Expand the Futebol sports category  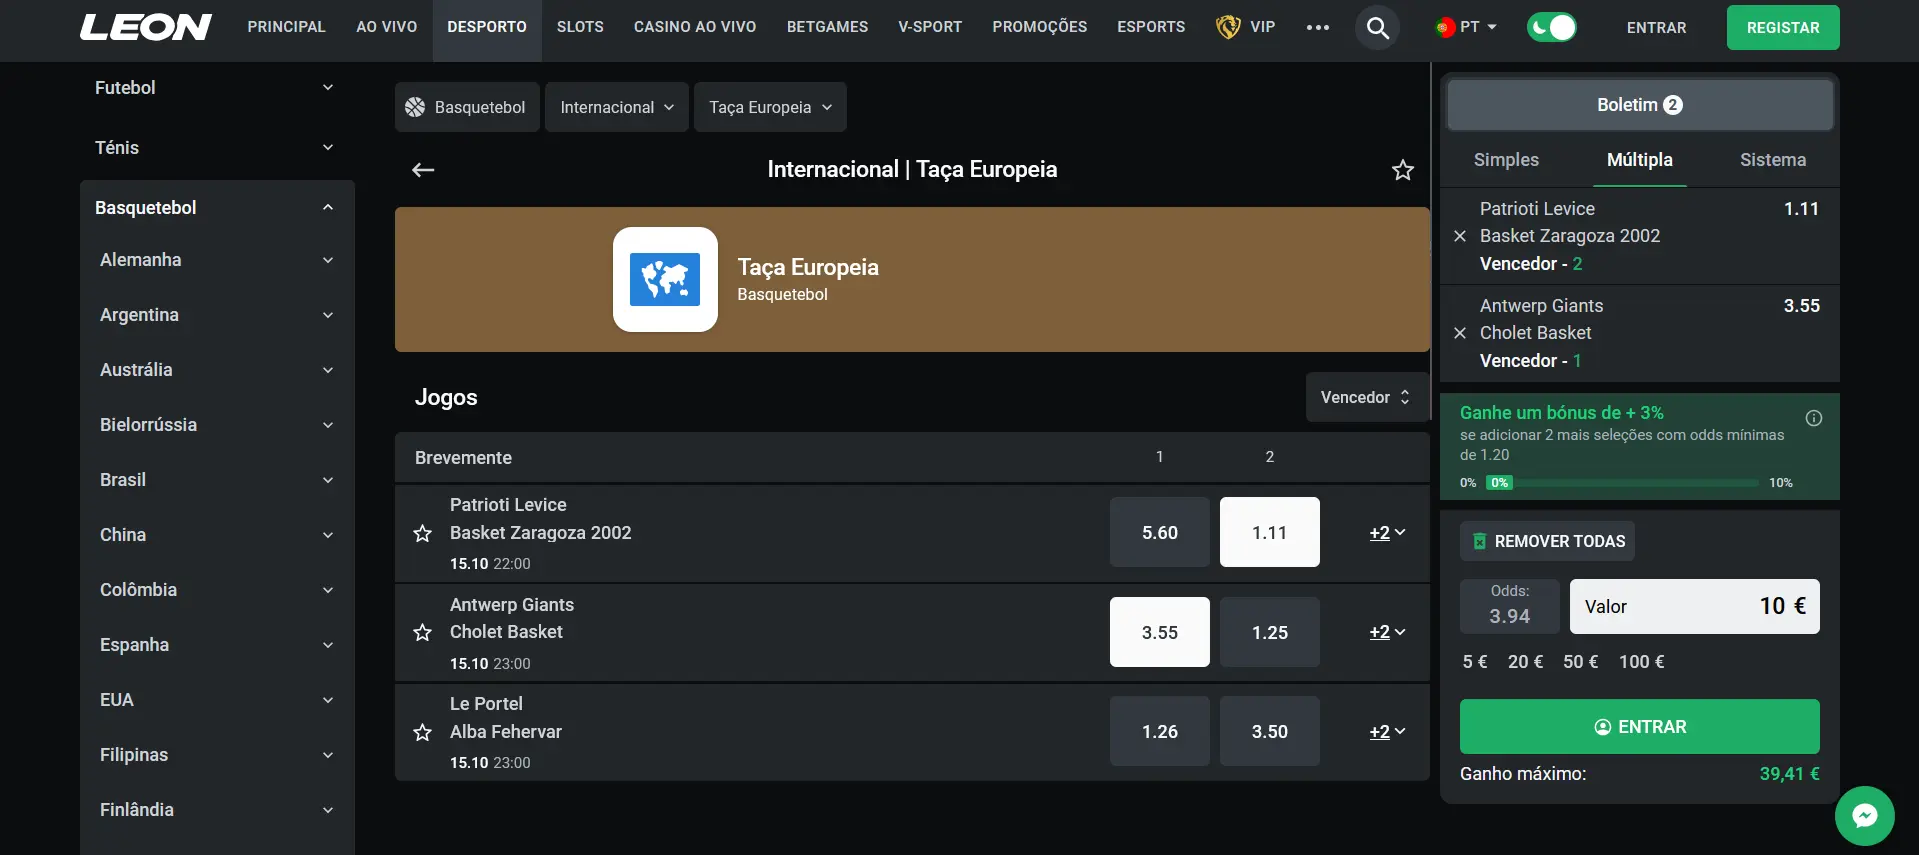217,88
